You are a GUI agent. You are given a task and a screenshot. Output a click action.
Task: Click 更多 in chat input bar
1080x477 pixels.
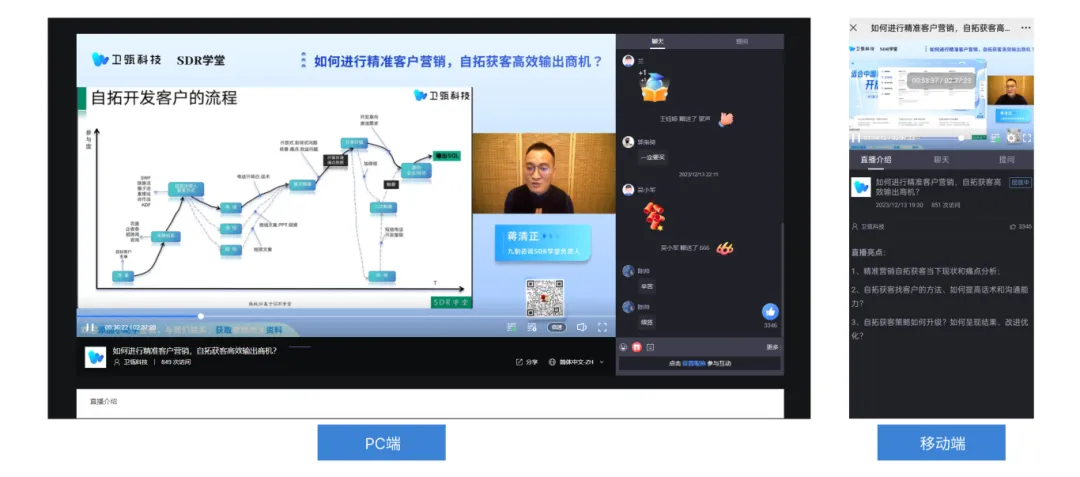tap(772, 347)
